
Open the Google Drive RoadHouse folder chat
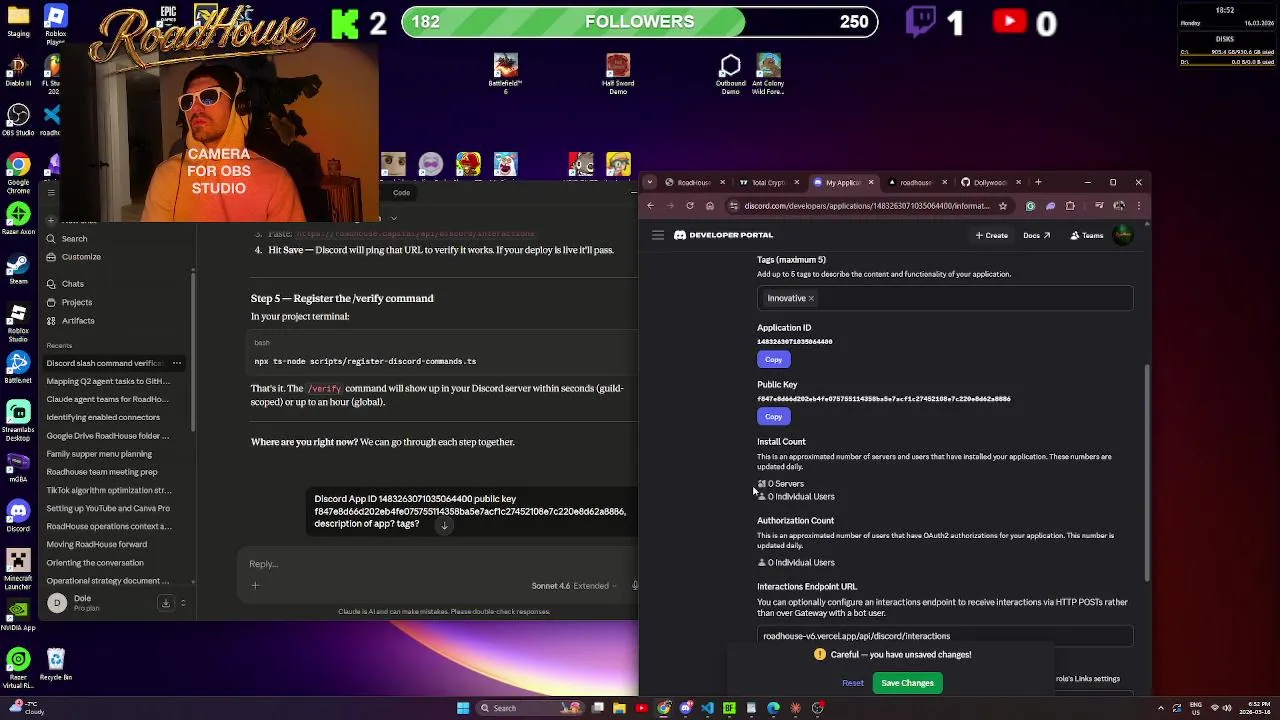pos(108,436)
